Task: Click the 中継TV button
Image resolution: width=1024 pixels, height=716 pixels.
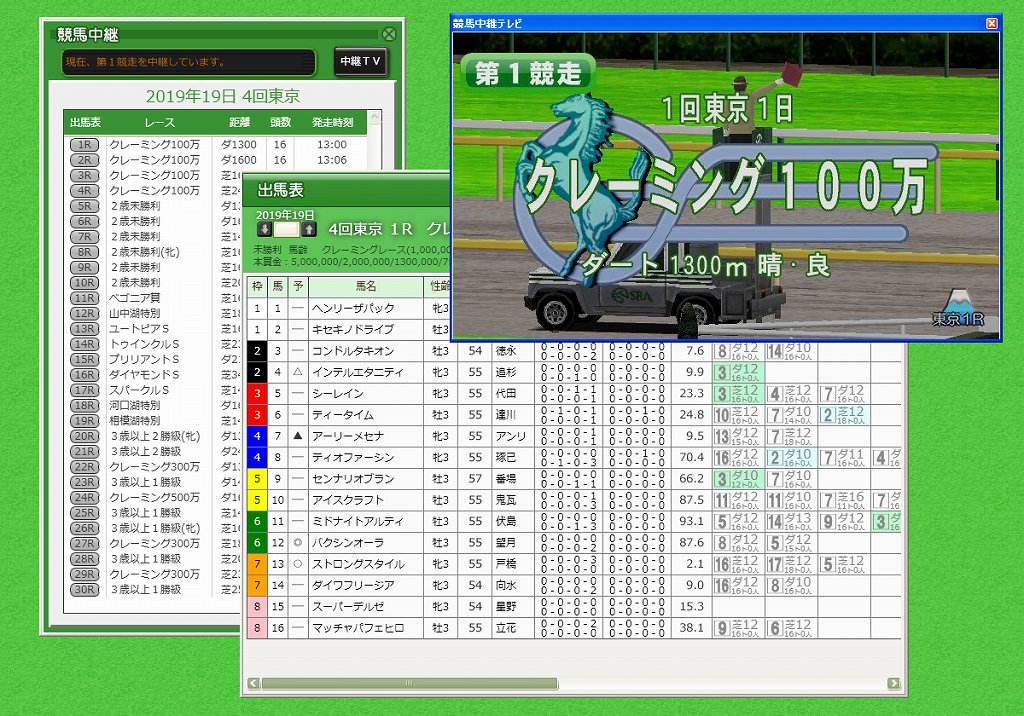Action: click(360, 61)
